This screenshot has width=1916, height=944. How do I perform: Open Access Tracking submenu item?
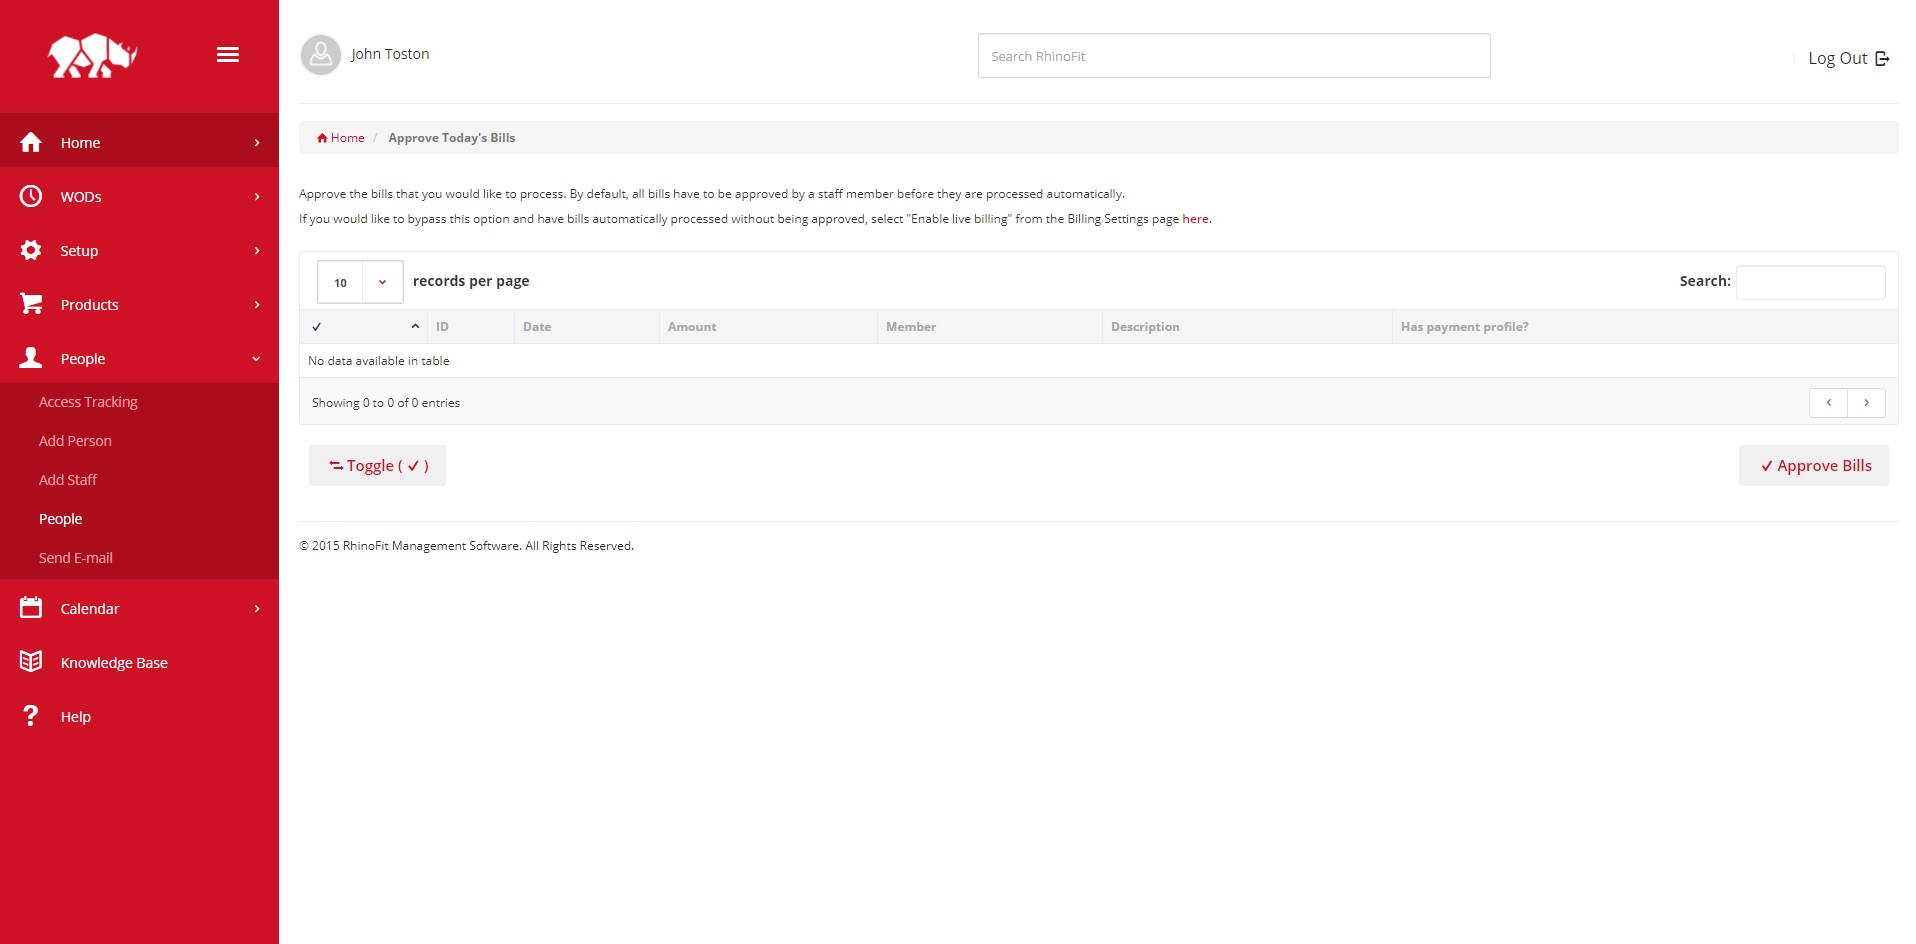coord(88,402)
